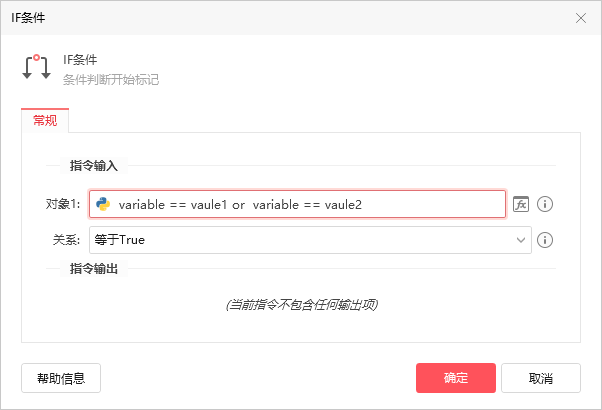This screenshot has width=602, height=410.
Task: Close the IF条件 dialog window
Action: click(581, 17)
